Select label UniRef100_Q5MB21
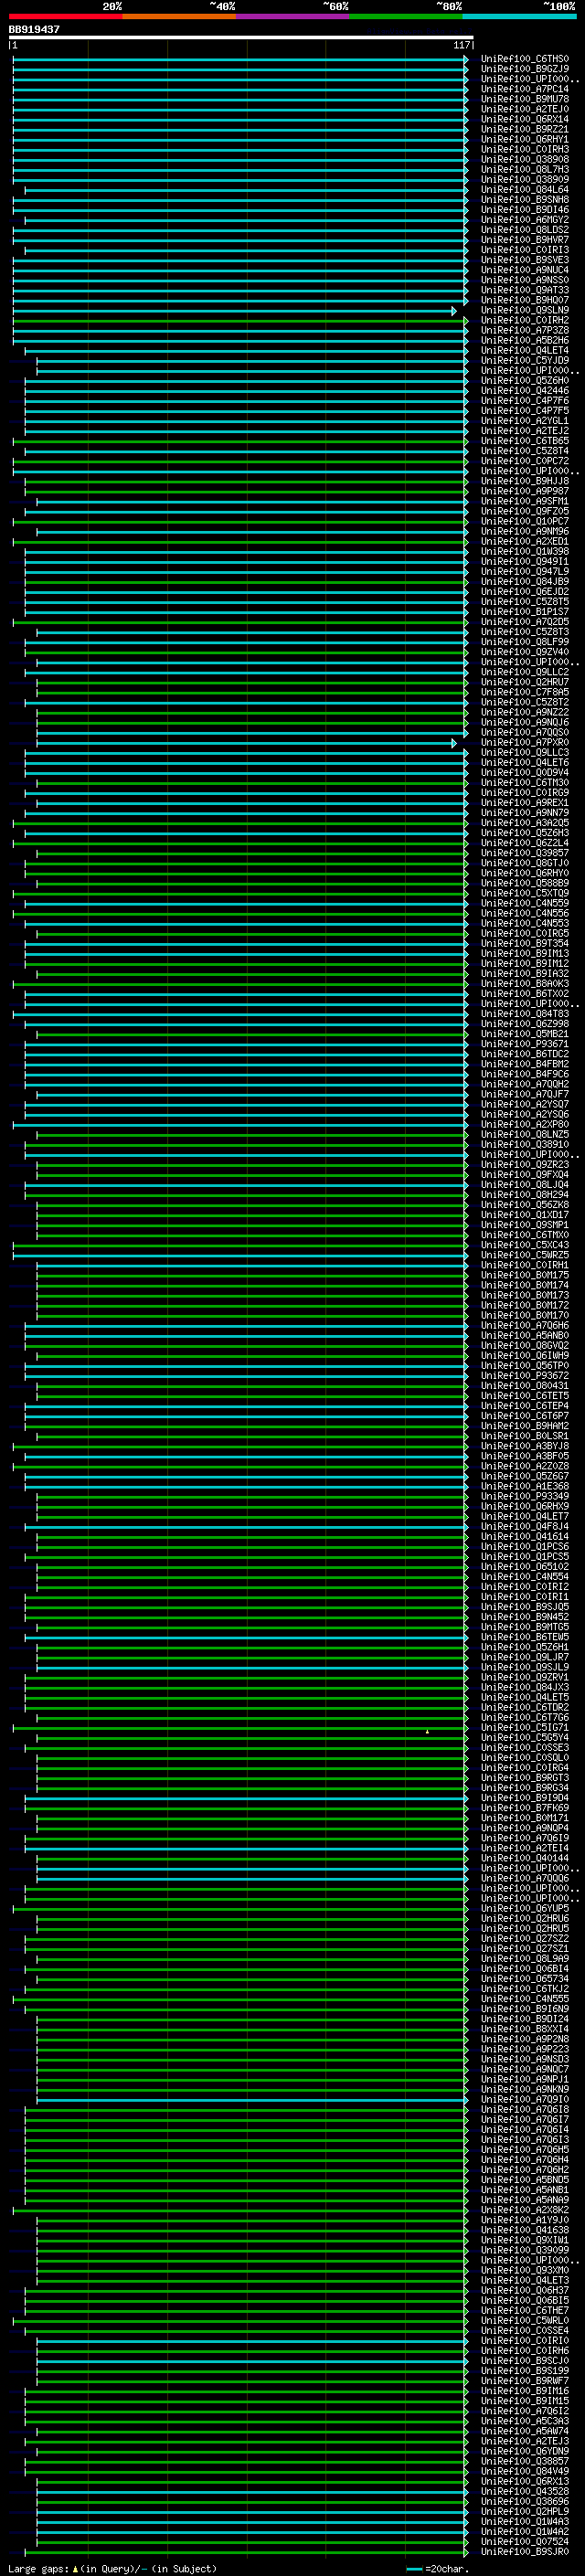Screen dimensions: 585x2576 pos(525,1034)
